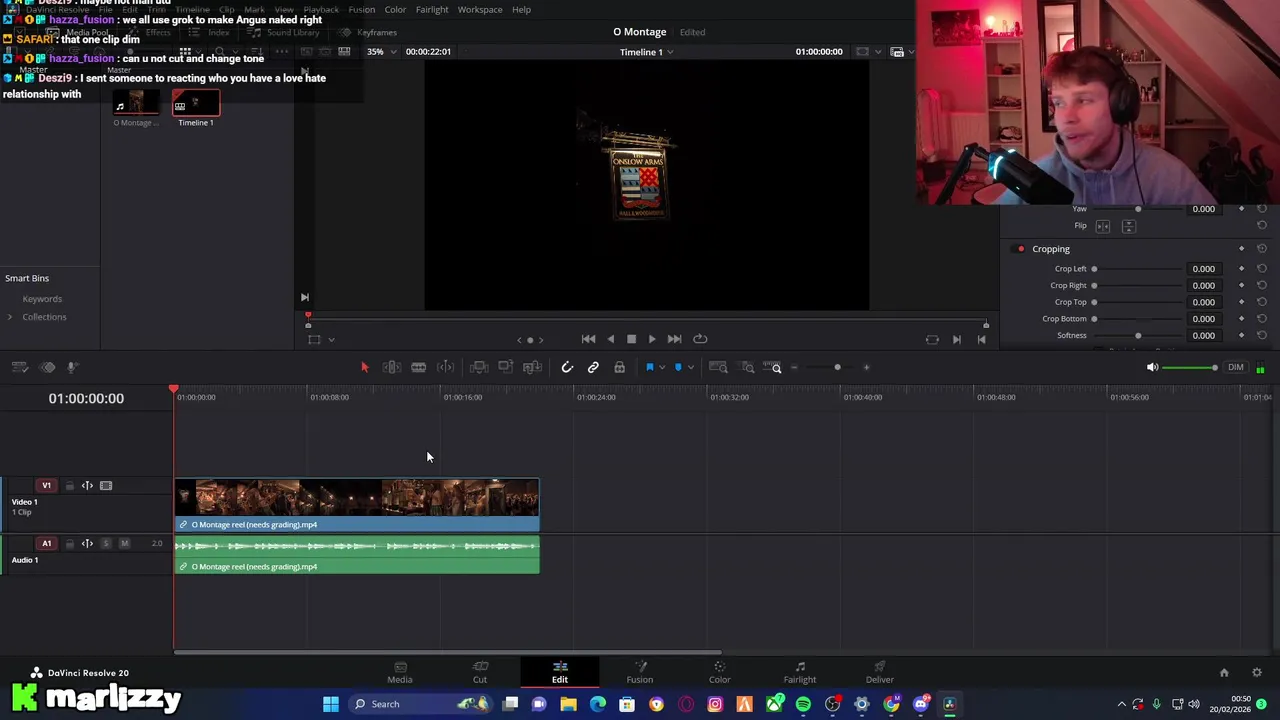The image size is (1280, 720).
Task: Click the timeline zoom-in plus button
Action: point(866,367)
